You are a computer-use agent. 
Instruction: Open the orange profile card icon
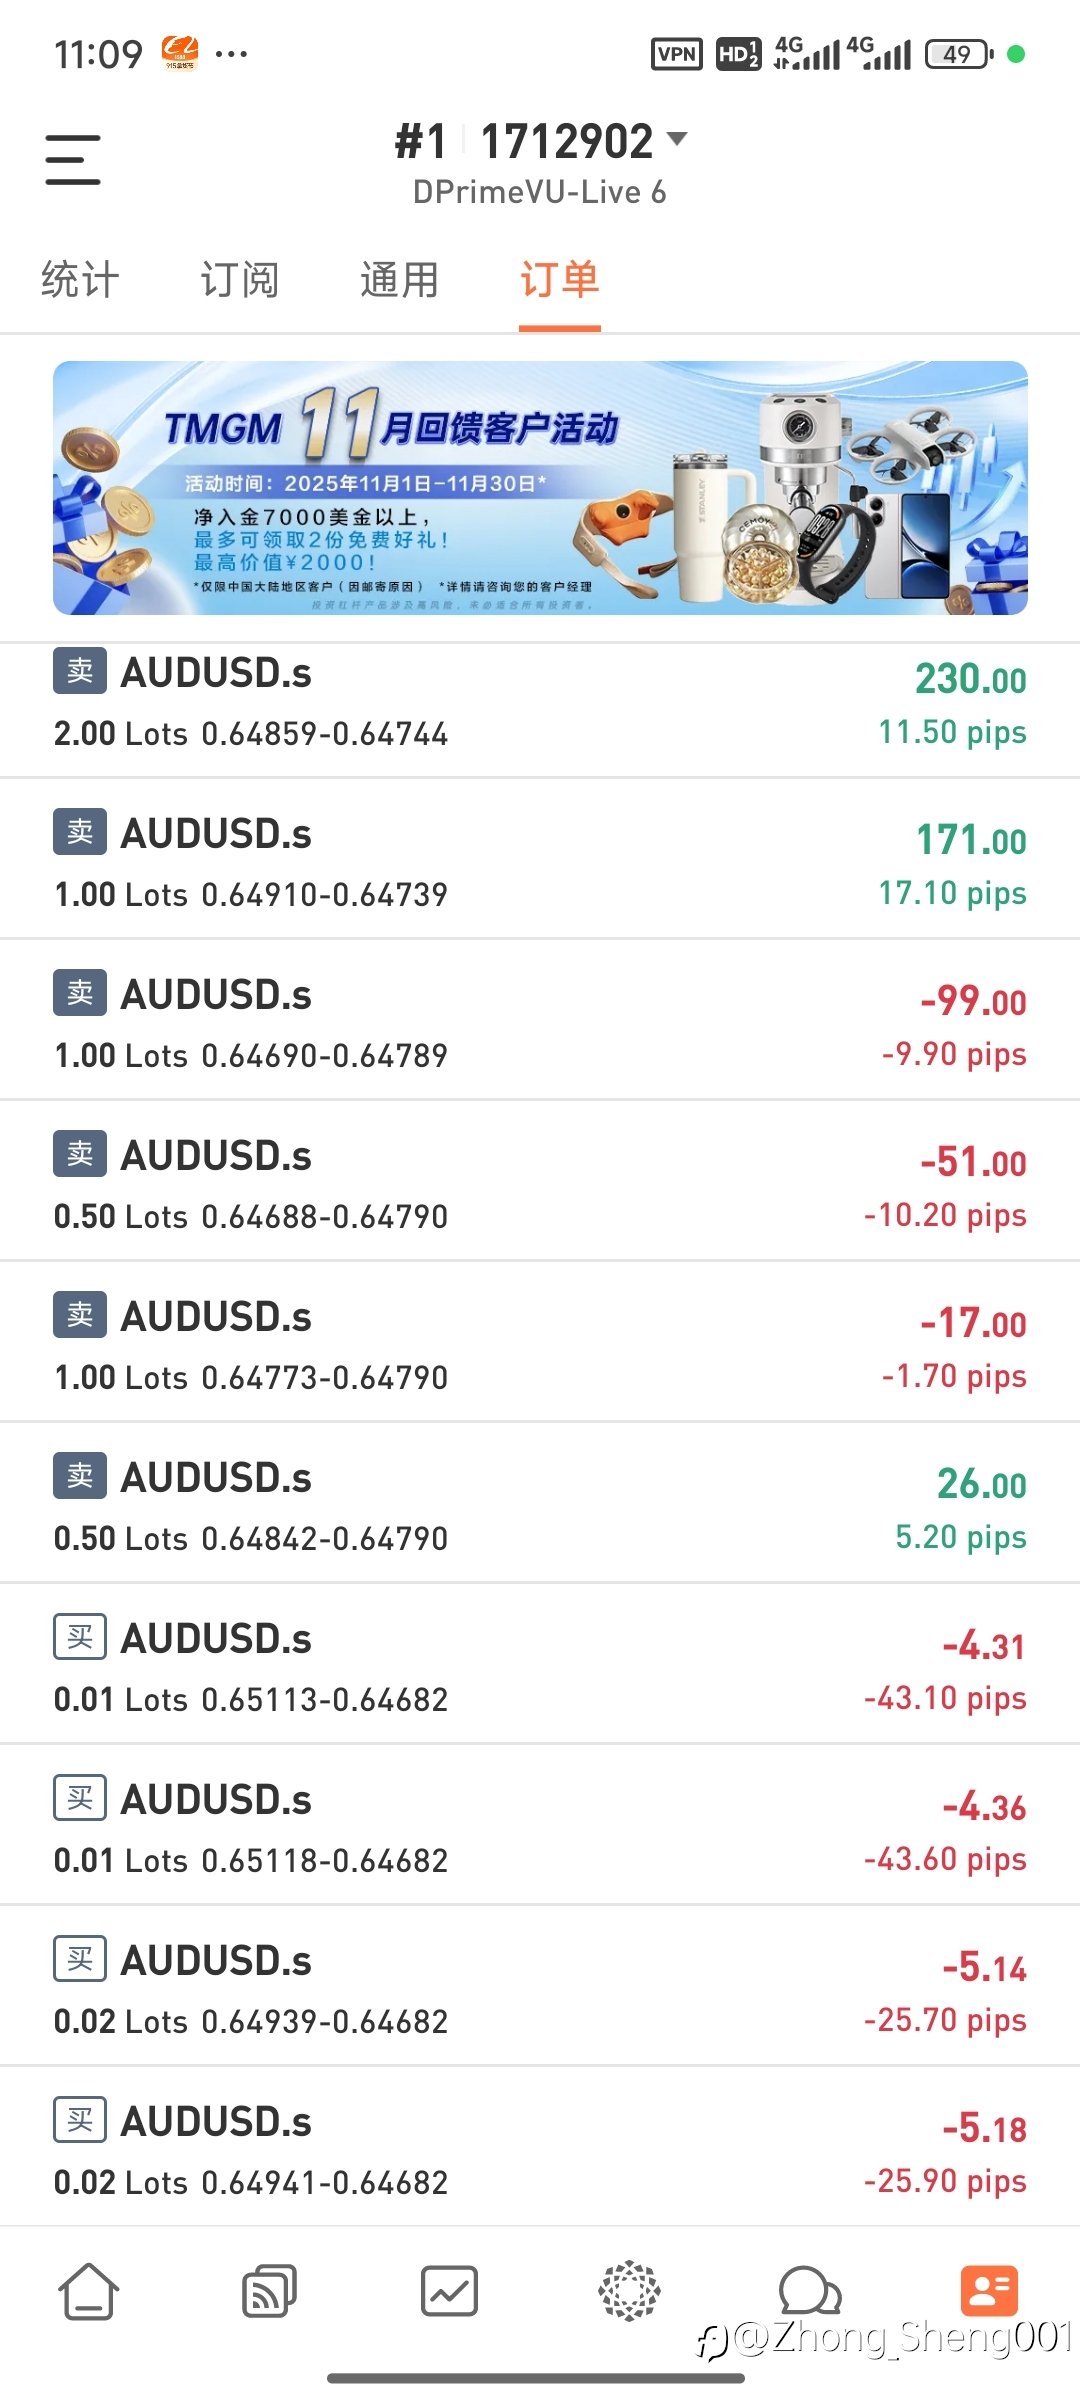click(x=989, y=2291)
